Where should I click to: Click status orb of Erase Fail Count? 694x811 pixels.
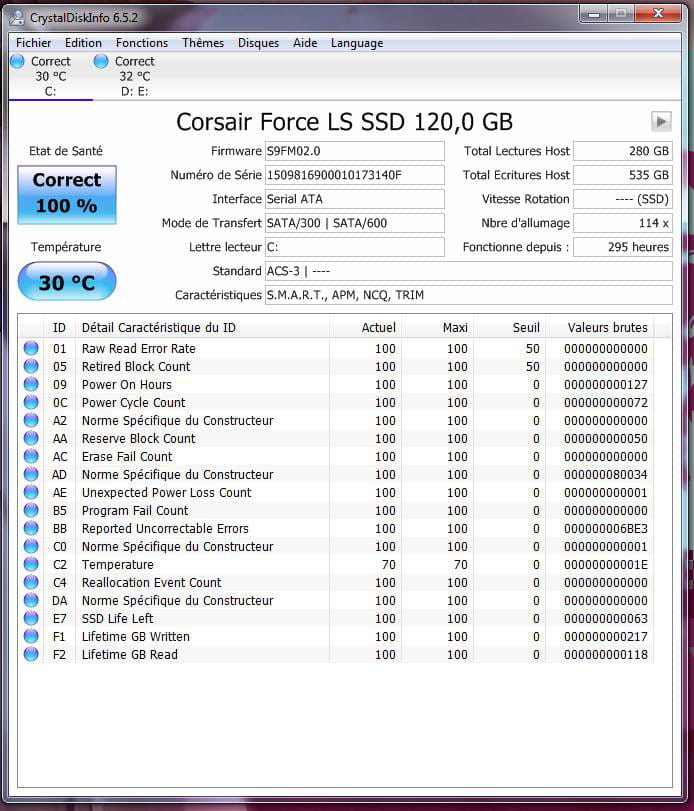[x=31, y=456]
